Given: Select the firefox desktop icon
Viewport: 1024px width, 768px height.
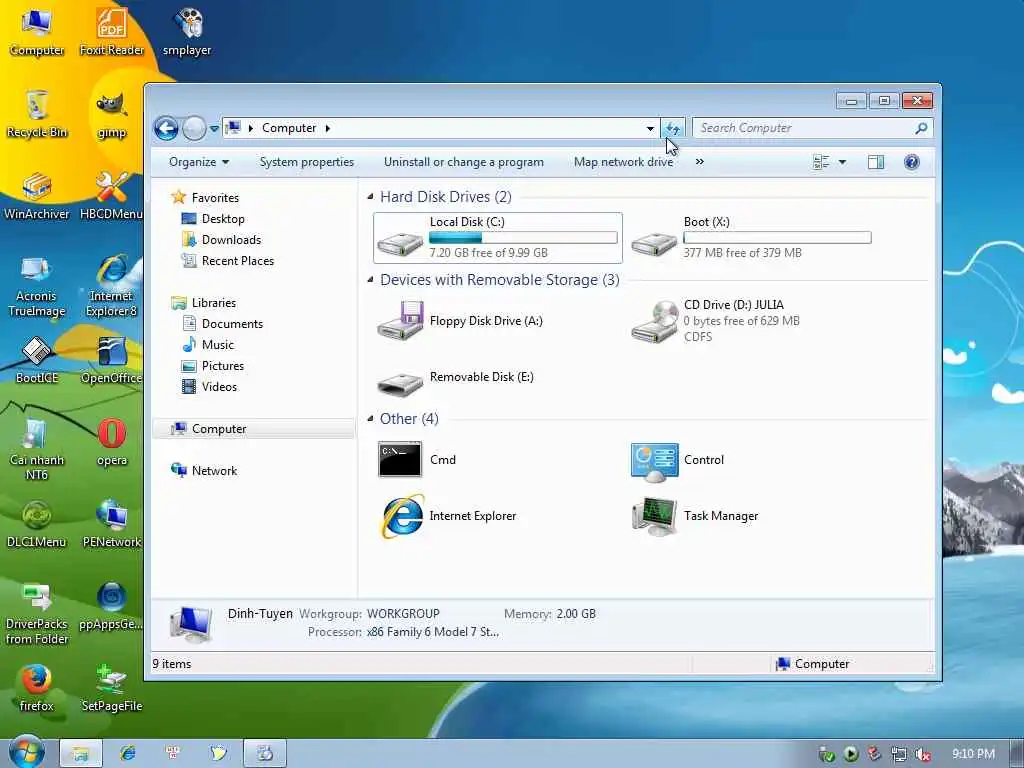Looking at the screenshot, I should 37,688.
